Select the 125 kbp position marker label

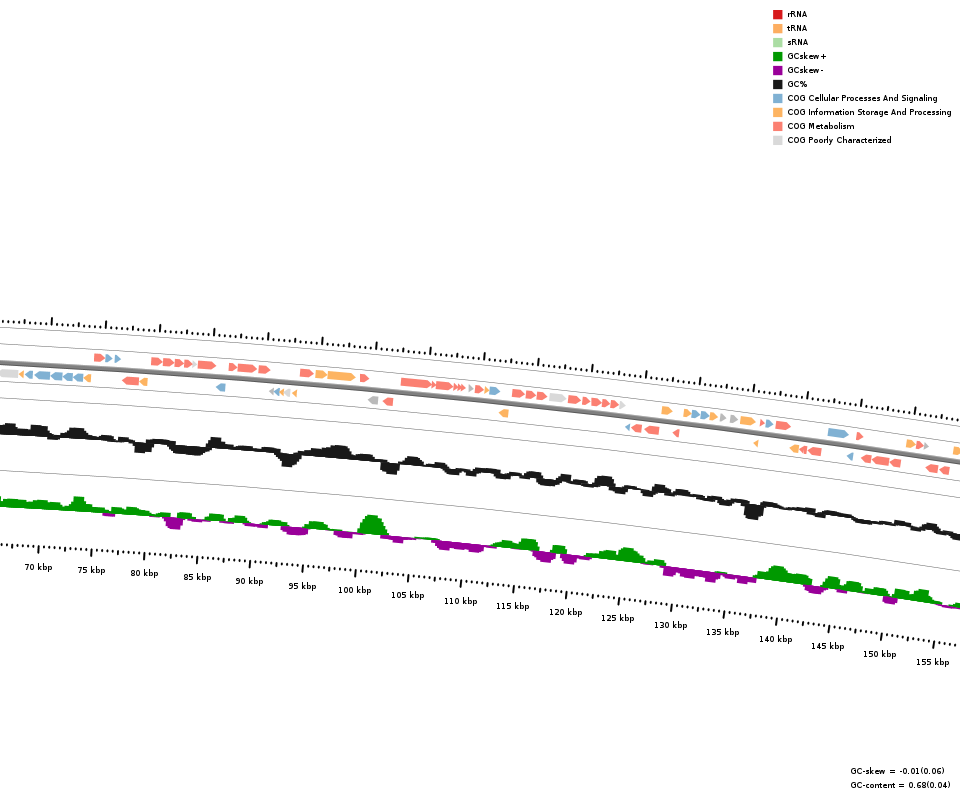click(617, 618)
